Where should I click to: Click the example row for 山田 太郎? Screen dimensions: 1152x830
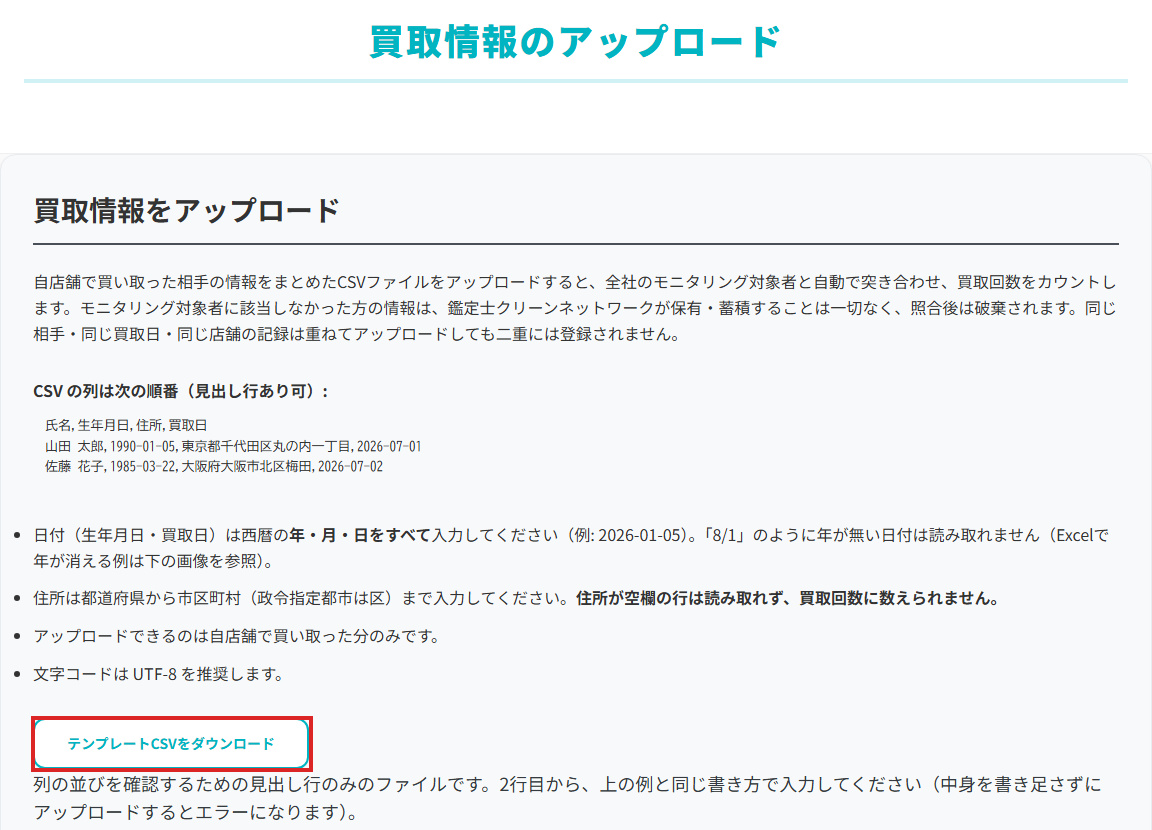(x=233, y=446)
